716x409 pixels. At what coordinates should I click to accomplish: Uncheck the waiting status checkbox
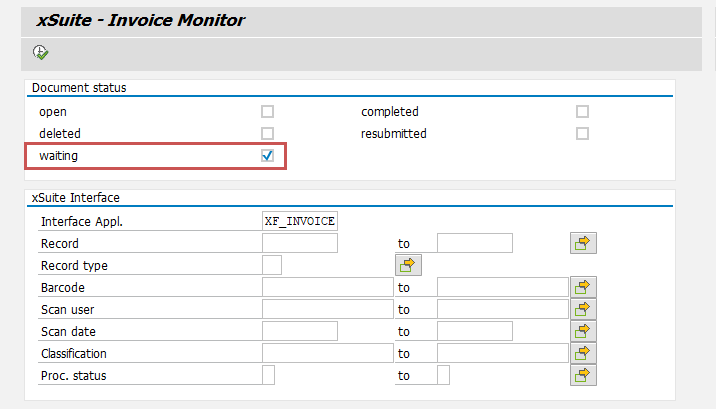267,156
